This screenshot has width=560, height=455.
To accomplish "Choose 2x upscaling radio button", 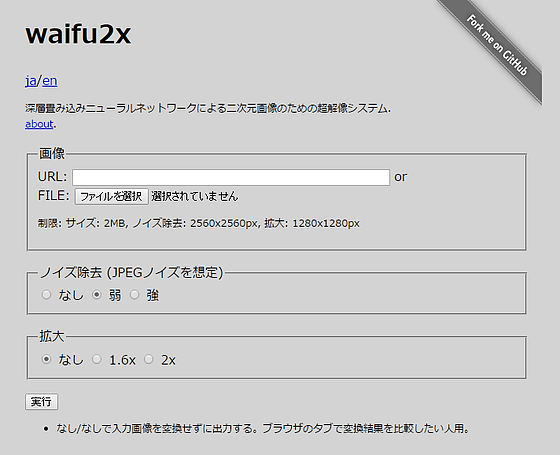I will tap(149, 359).
